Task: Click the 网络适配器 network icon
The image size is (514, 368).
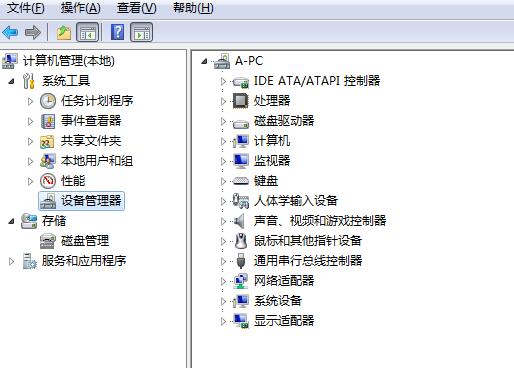Action: point(241,281)
